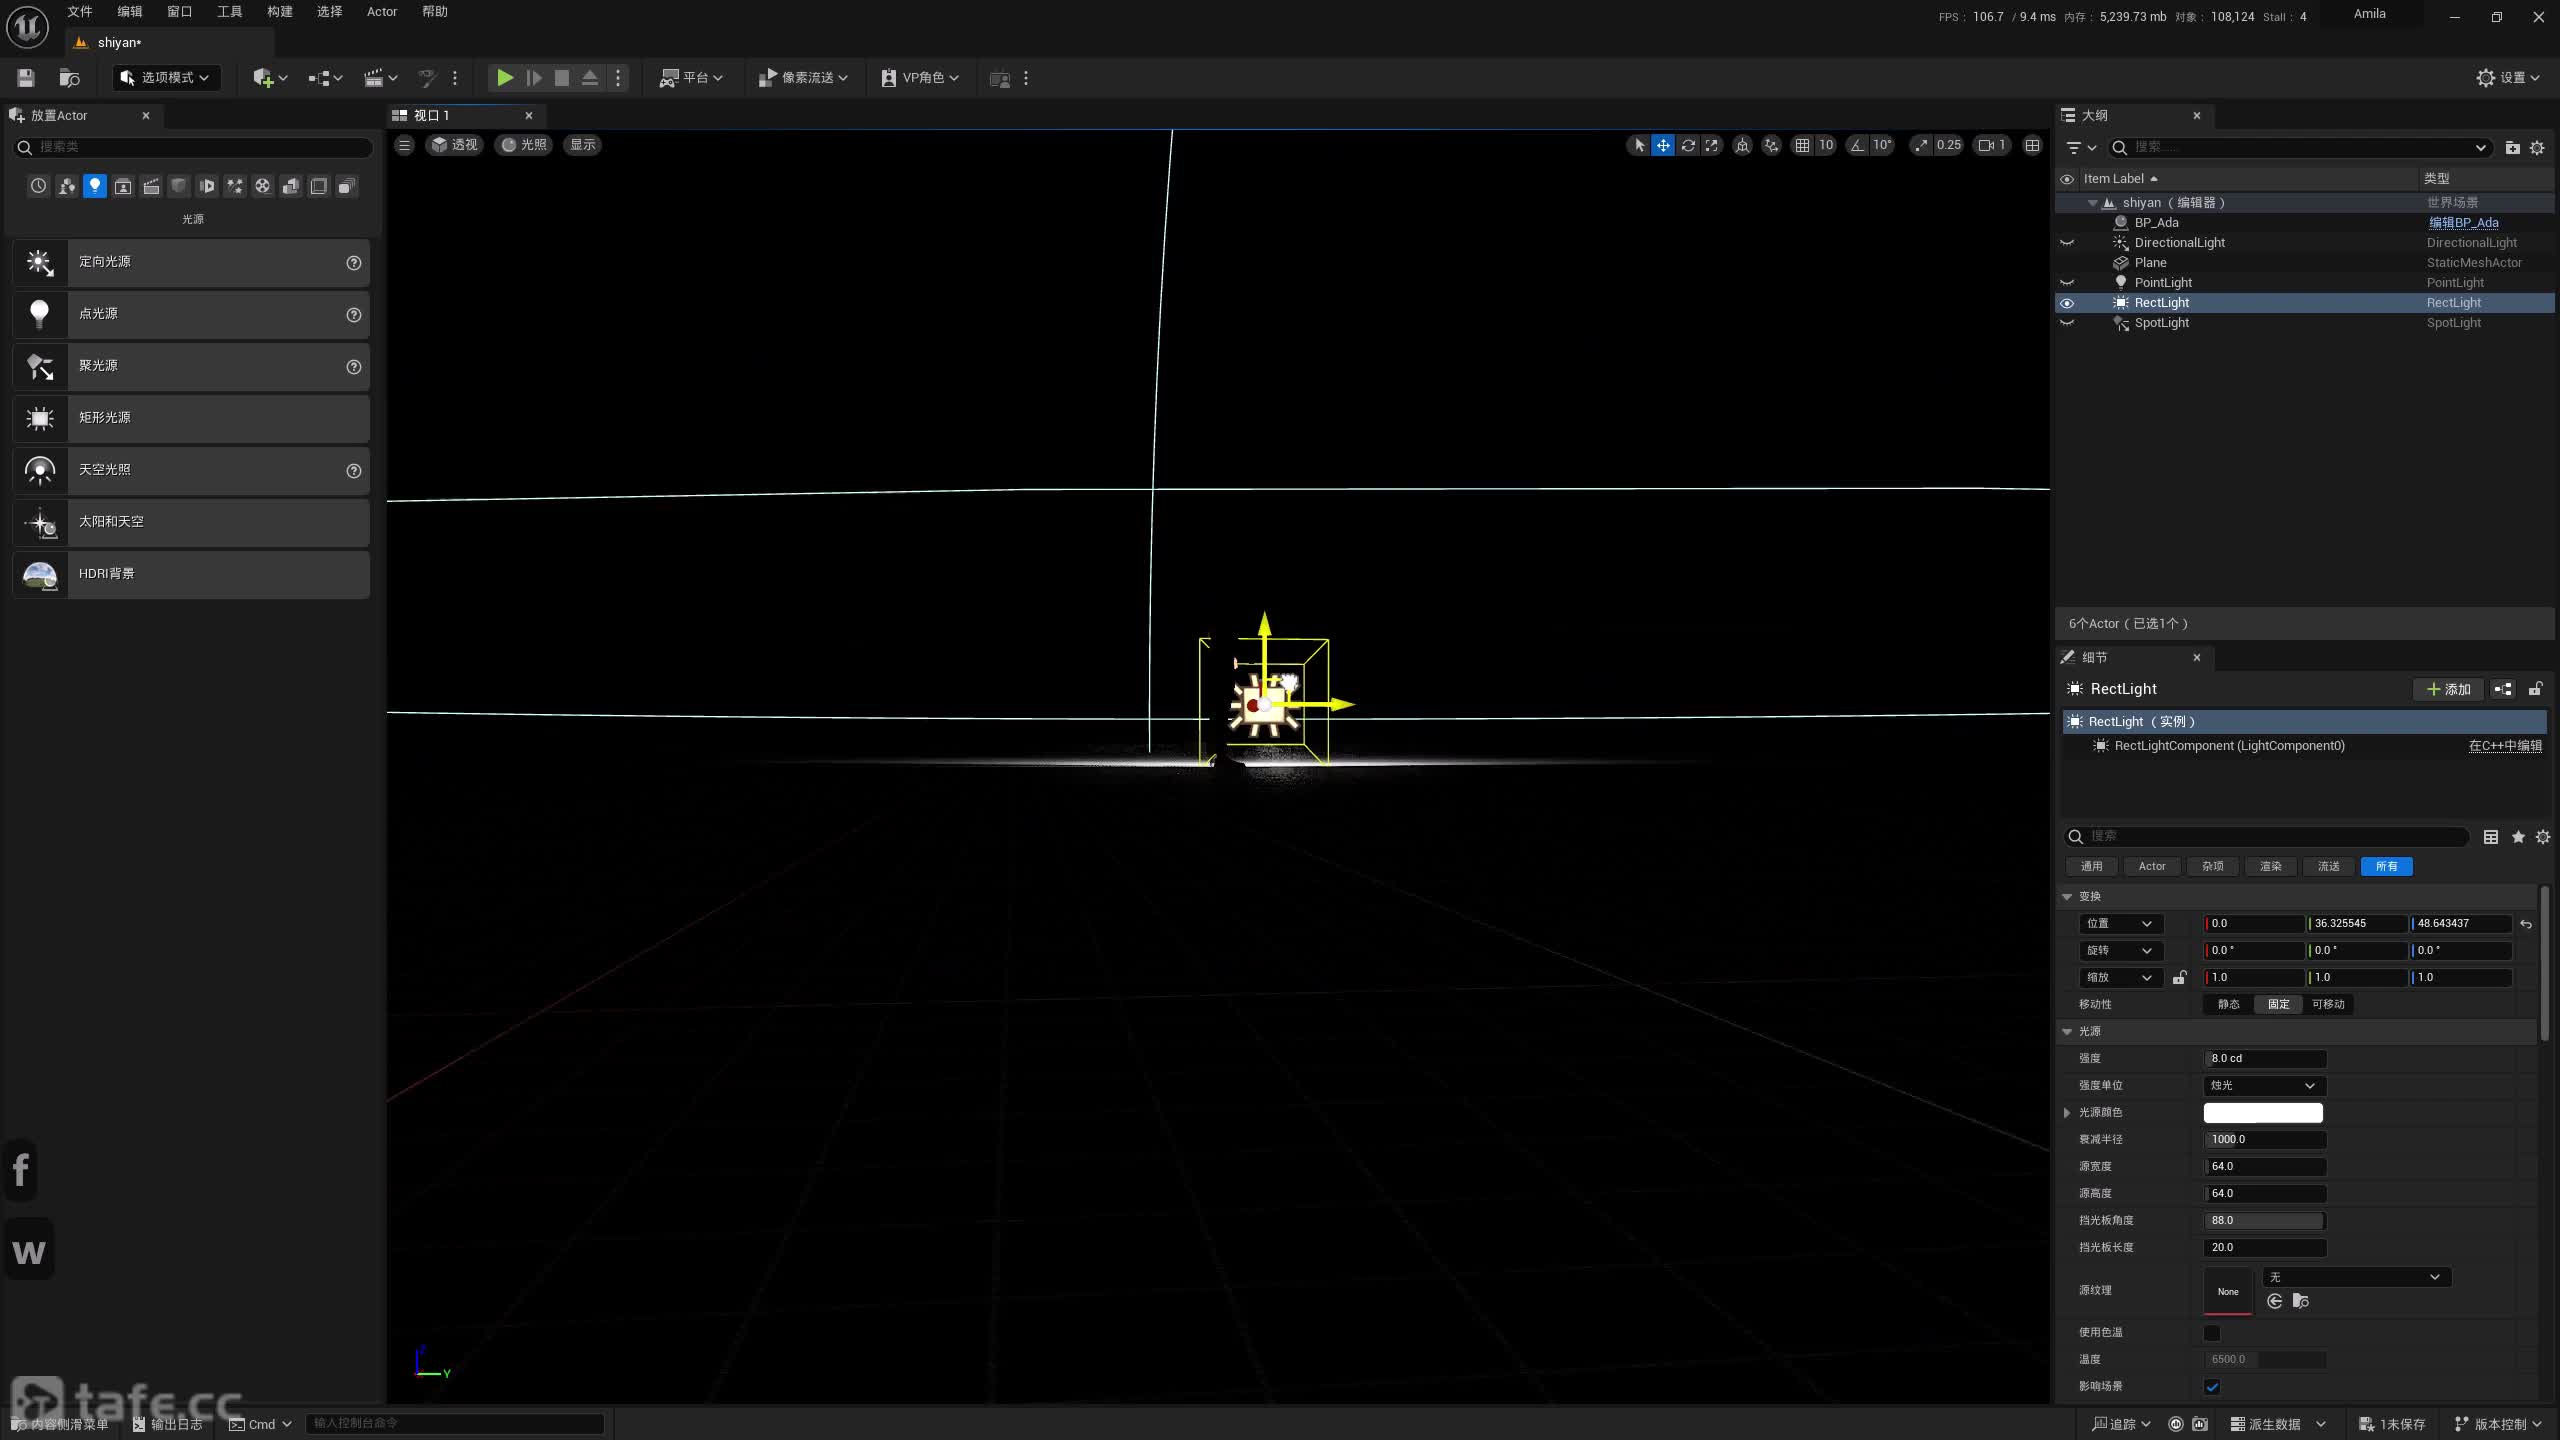Viewport: 2560px width, 1440px height.
Task: Open the 编辑BP_Ada blueprint link
Action: pos(2463,223)
